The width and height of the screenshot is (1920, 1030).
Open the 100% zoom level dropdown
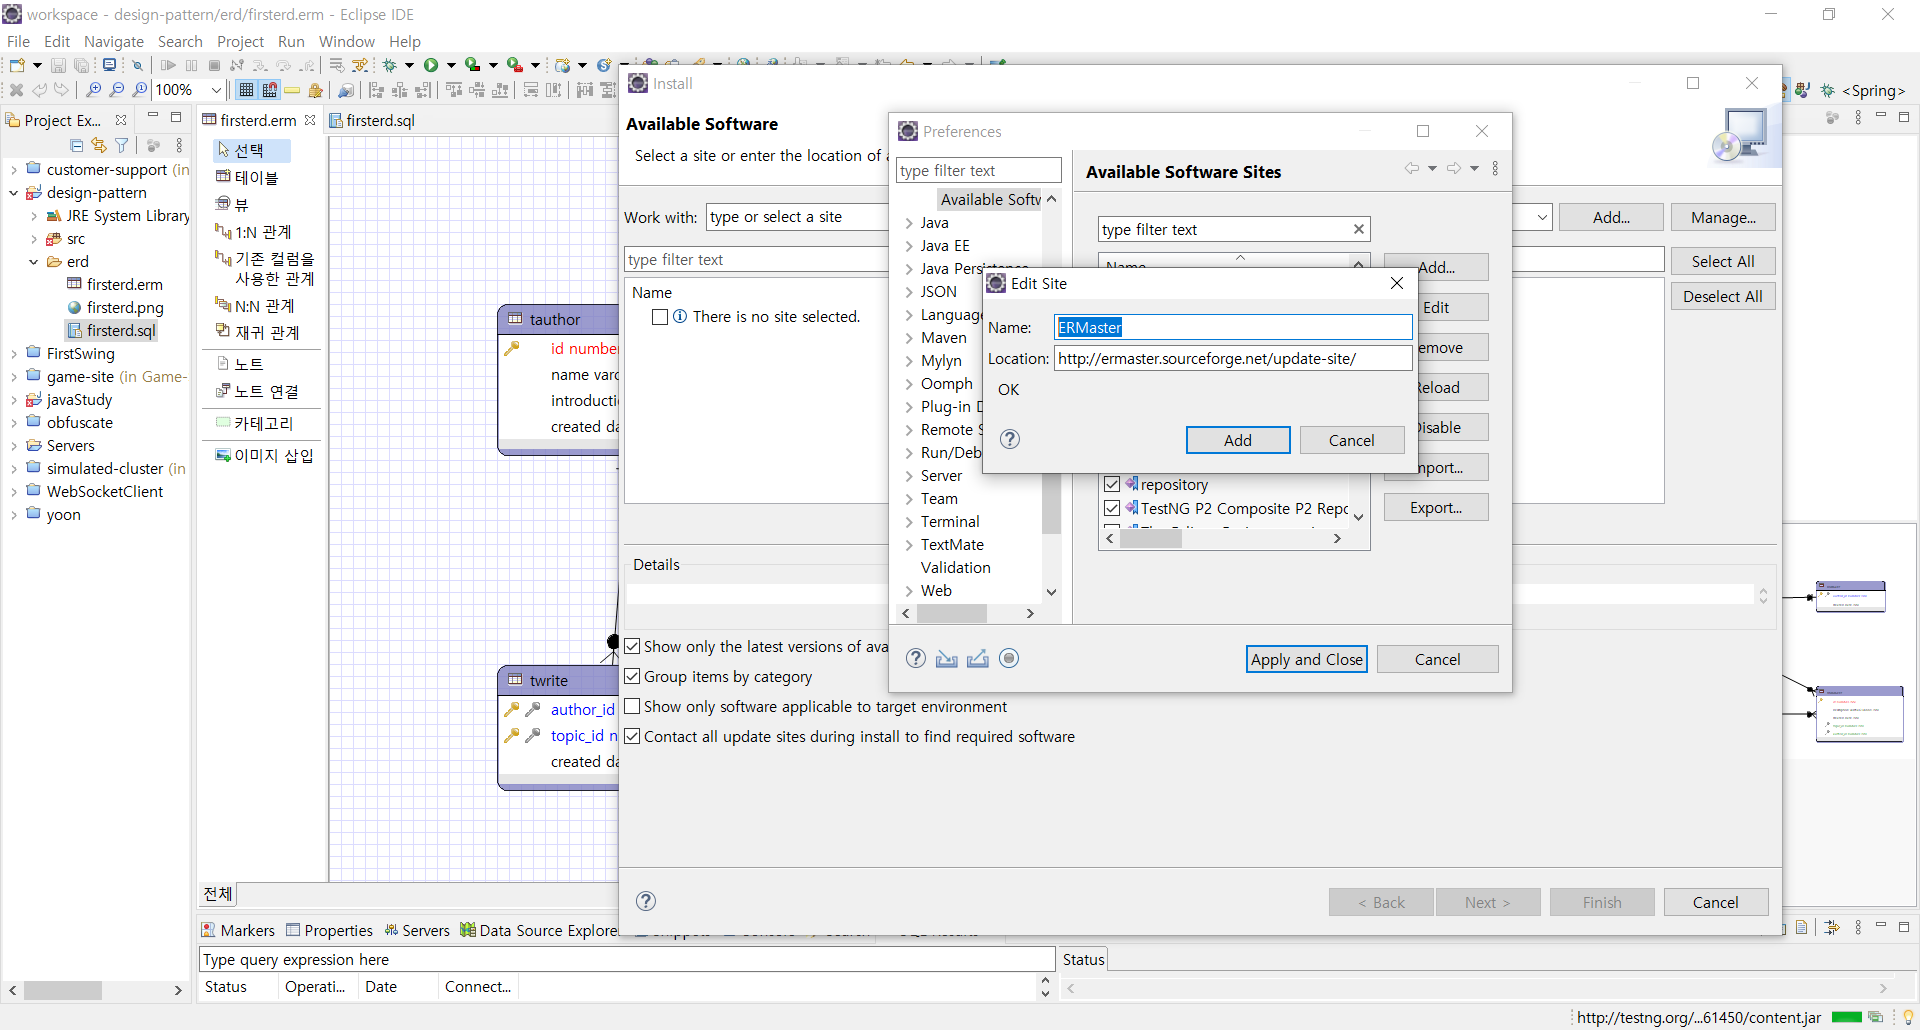(216, 90)
